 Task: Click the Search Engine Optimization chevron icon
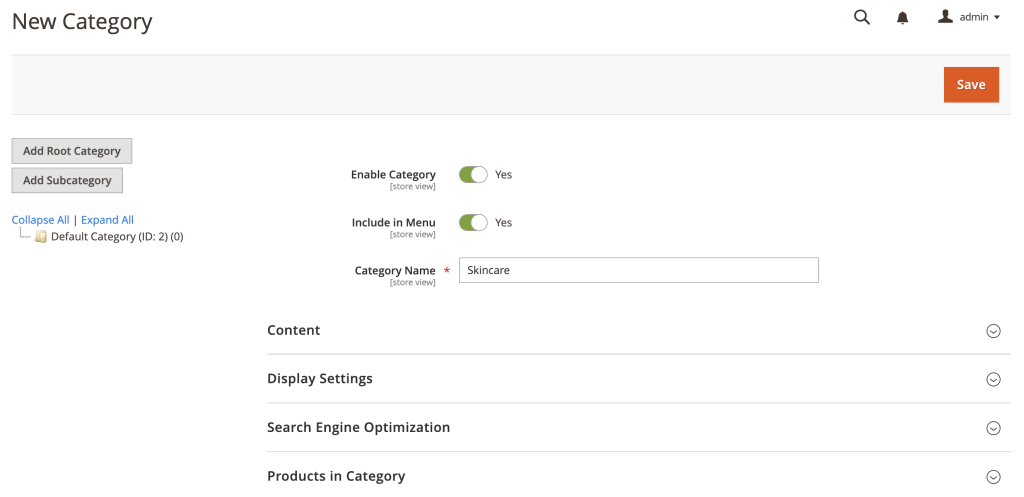click(x=993, y=428)
